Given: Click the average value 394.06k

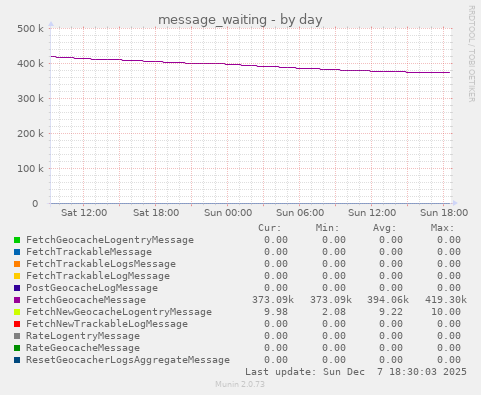Looking at the screenshot, I should click(x=388, y=300).
